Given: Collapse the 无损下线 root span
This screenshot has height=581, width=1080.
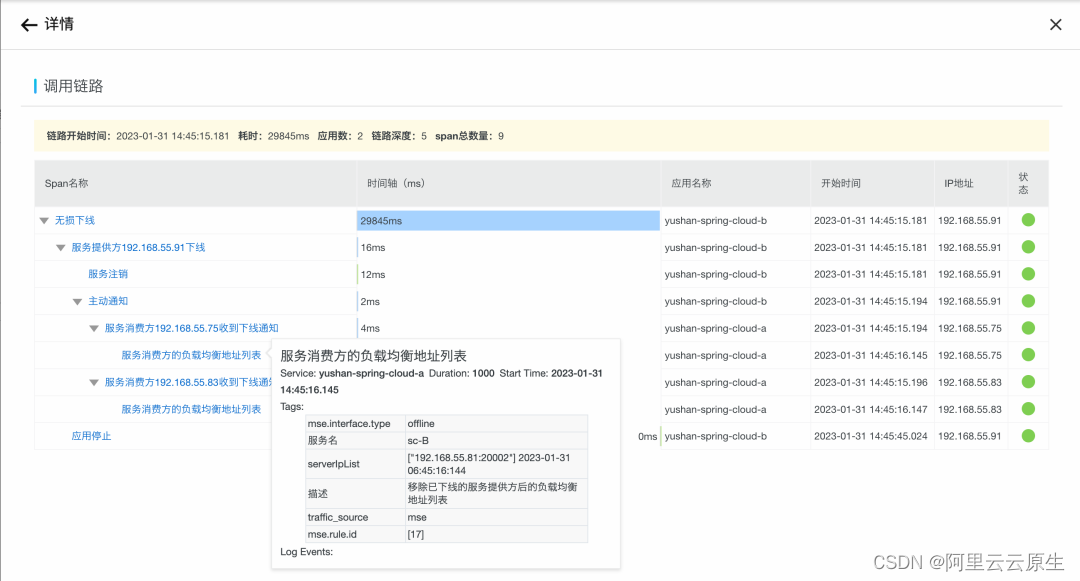Looking at the screenshot, I should pyautogui.click(x=44, y=221).
